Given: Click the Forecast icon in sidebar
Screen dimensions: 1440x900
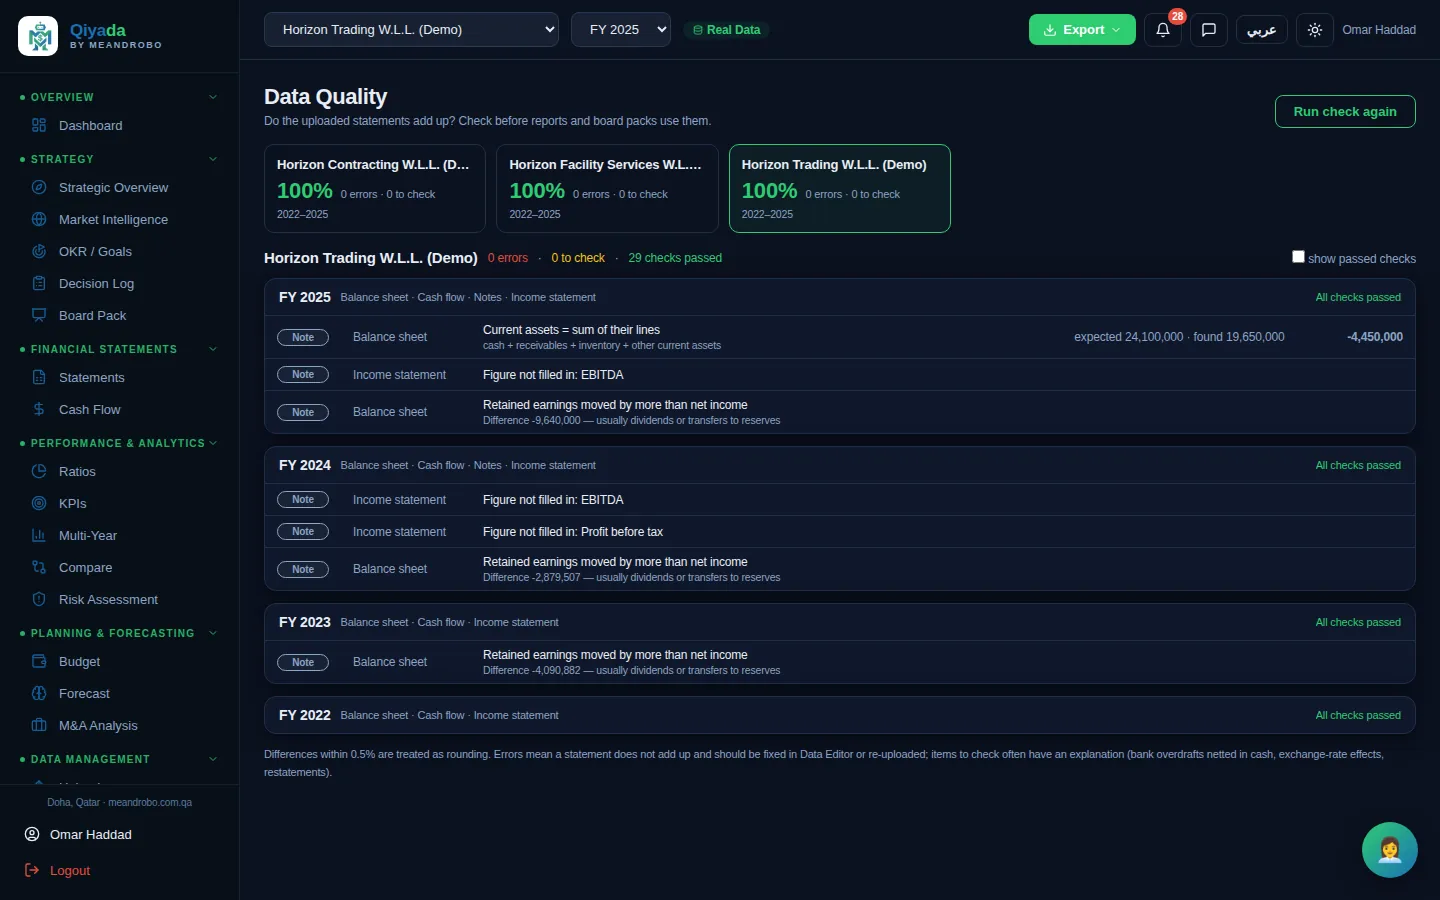Looking at the screenshot, I should point(39,694).
